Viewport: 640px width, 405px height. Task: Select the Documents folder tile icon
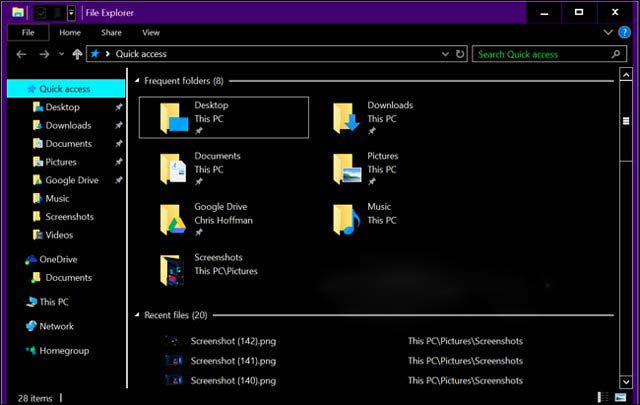click(173, 169)
